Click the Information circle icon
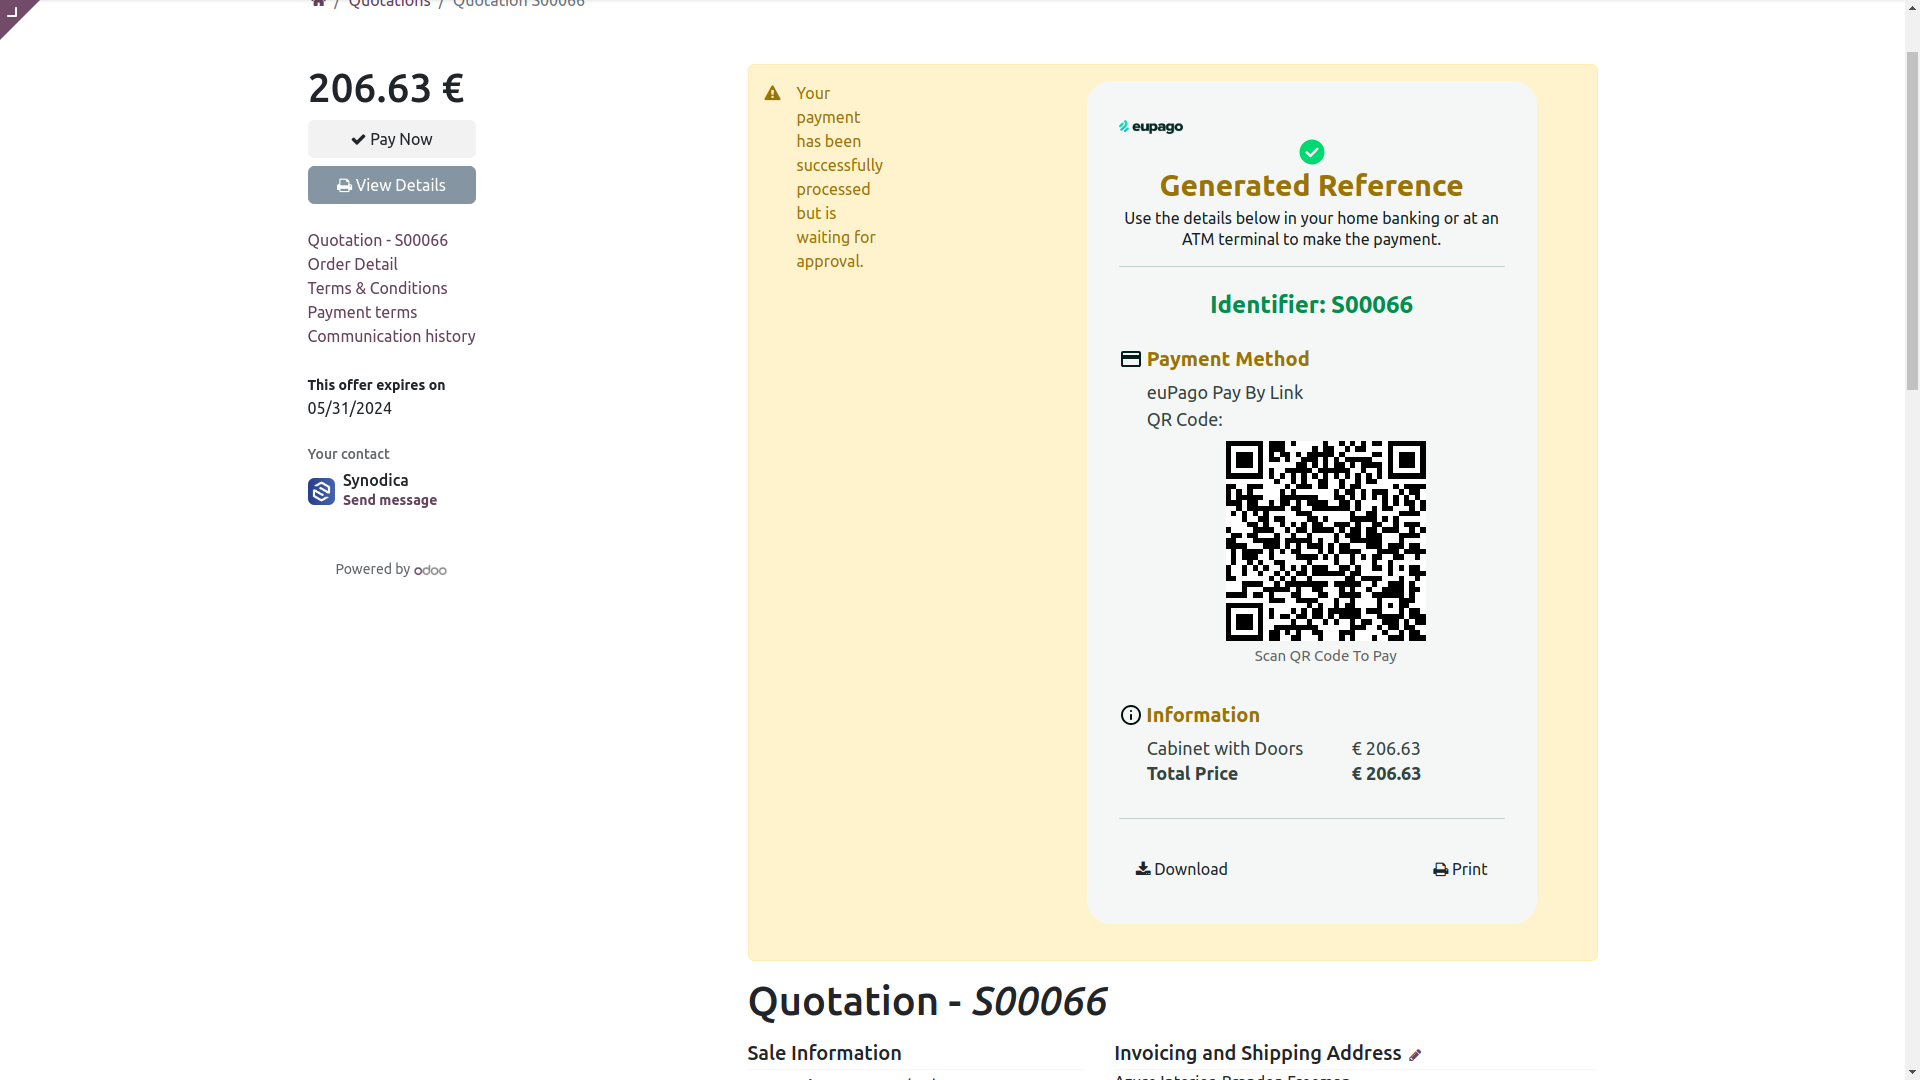The width and height of the screenshot is (1920, 1080). click(x=1131, y=715)
